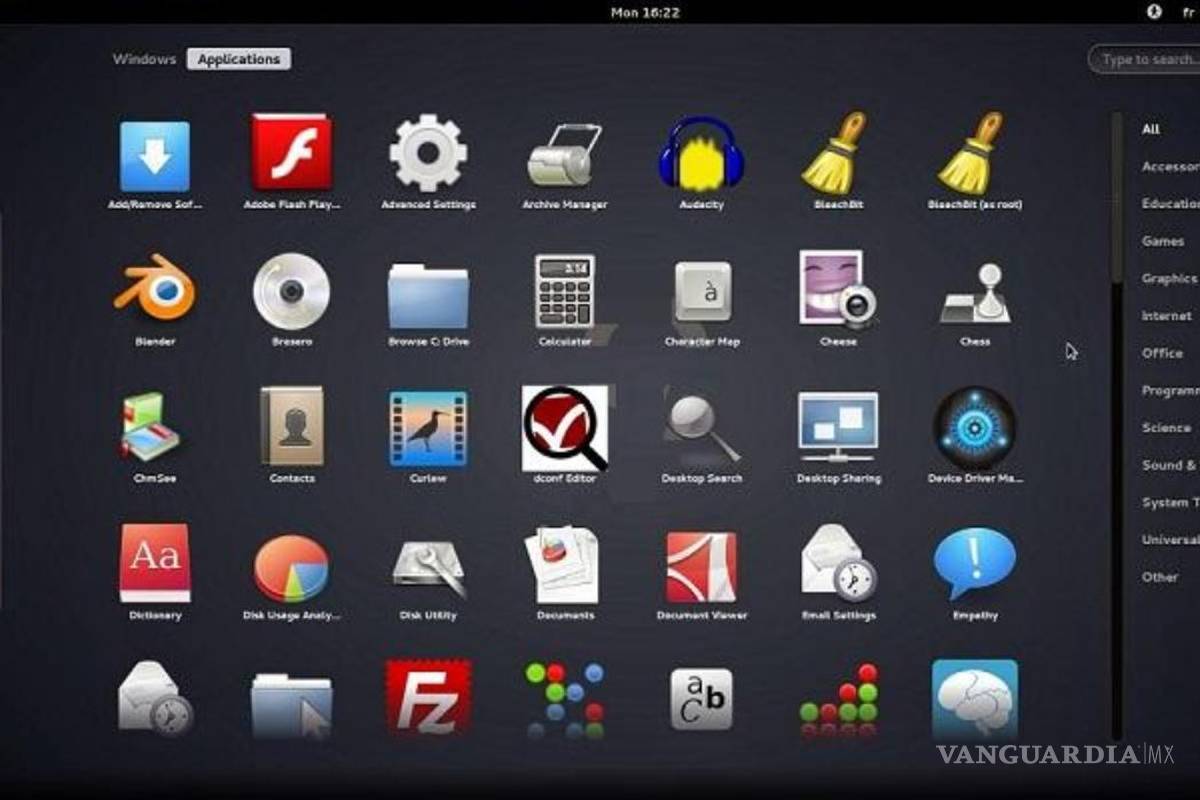
Task: Launch FileZilla
Action: click(428, 697)
